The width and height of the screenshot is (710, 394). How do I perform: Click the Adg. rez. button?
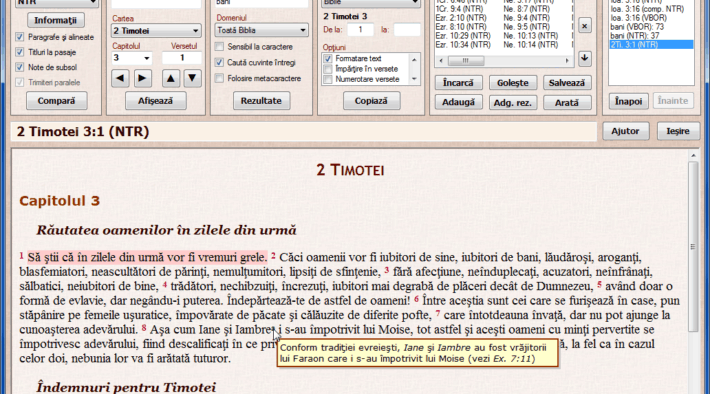coord(513,102)
